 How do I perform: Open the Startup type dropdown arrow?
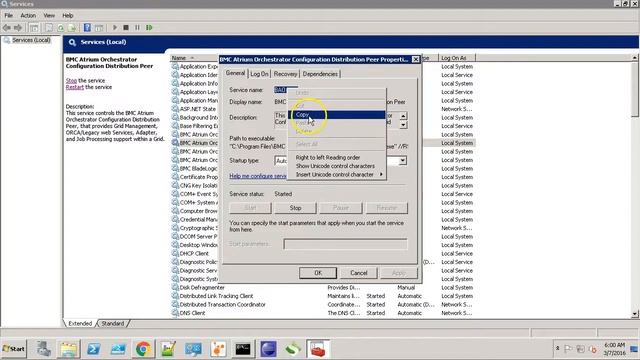403,161
